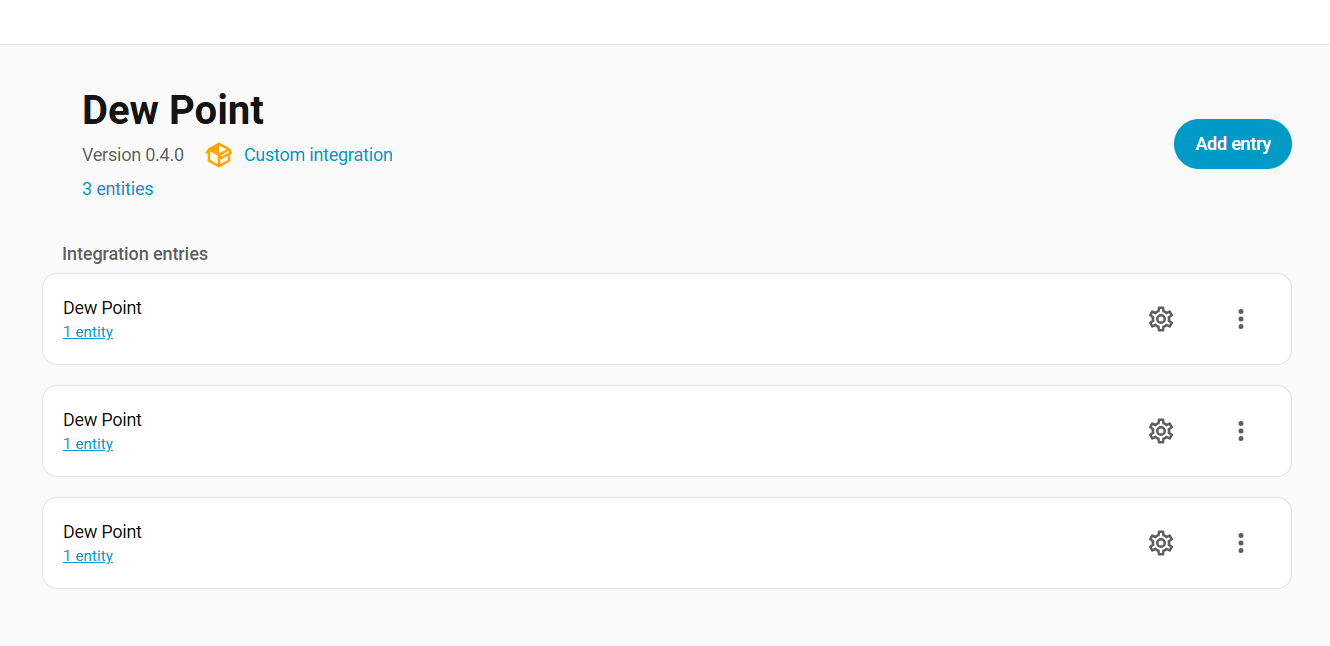Show more options for third Dew Point entry
Screen dimensions: 1330x646
(x=1240, y=543)
